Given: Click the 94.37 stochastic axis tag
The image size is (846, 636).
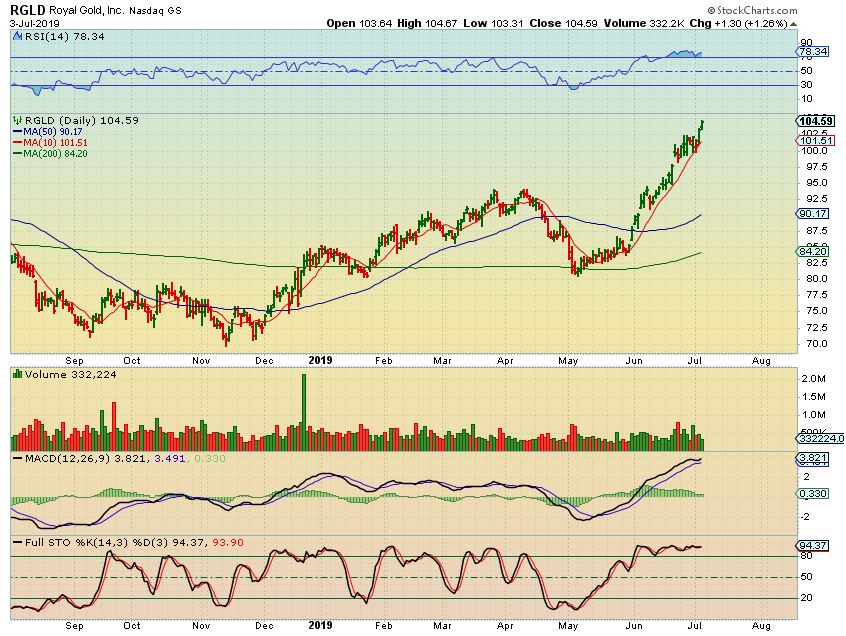Looking at the screenshot, I should click(x=813, y=545).
